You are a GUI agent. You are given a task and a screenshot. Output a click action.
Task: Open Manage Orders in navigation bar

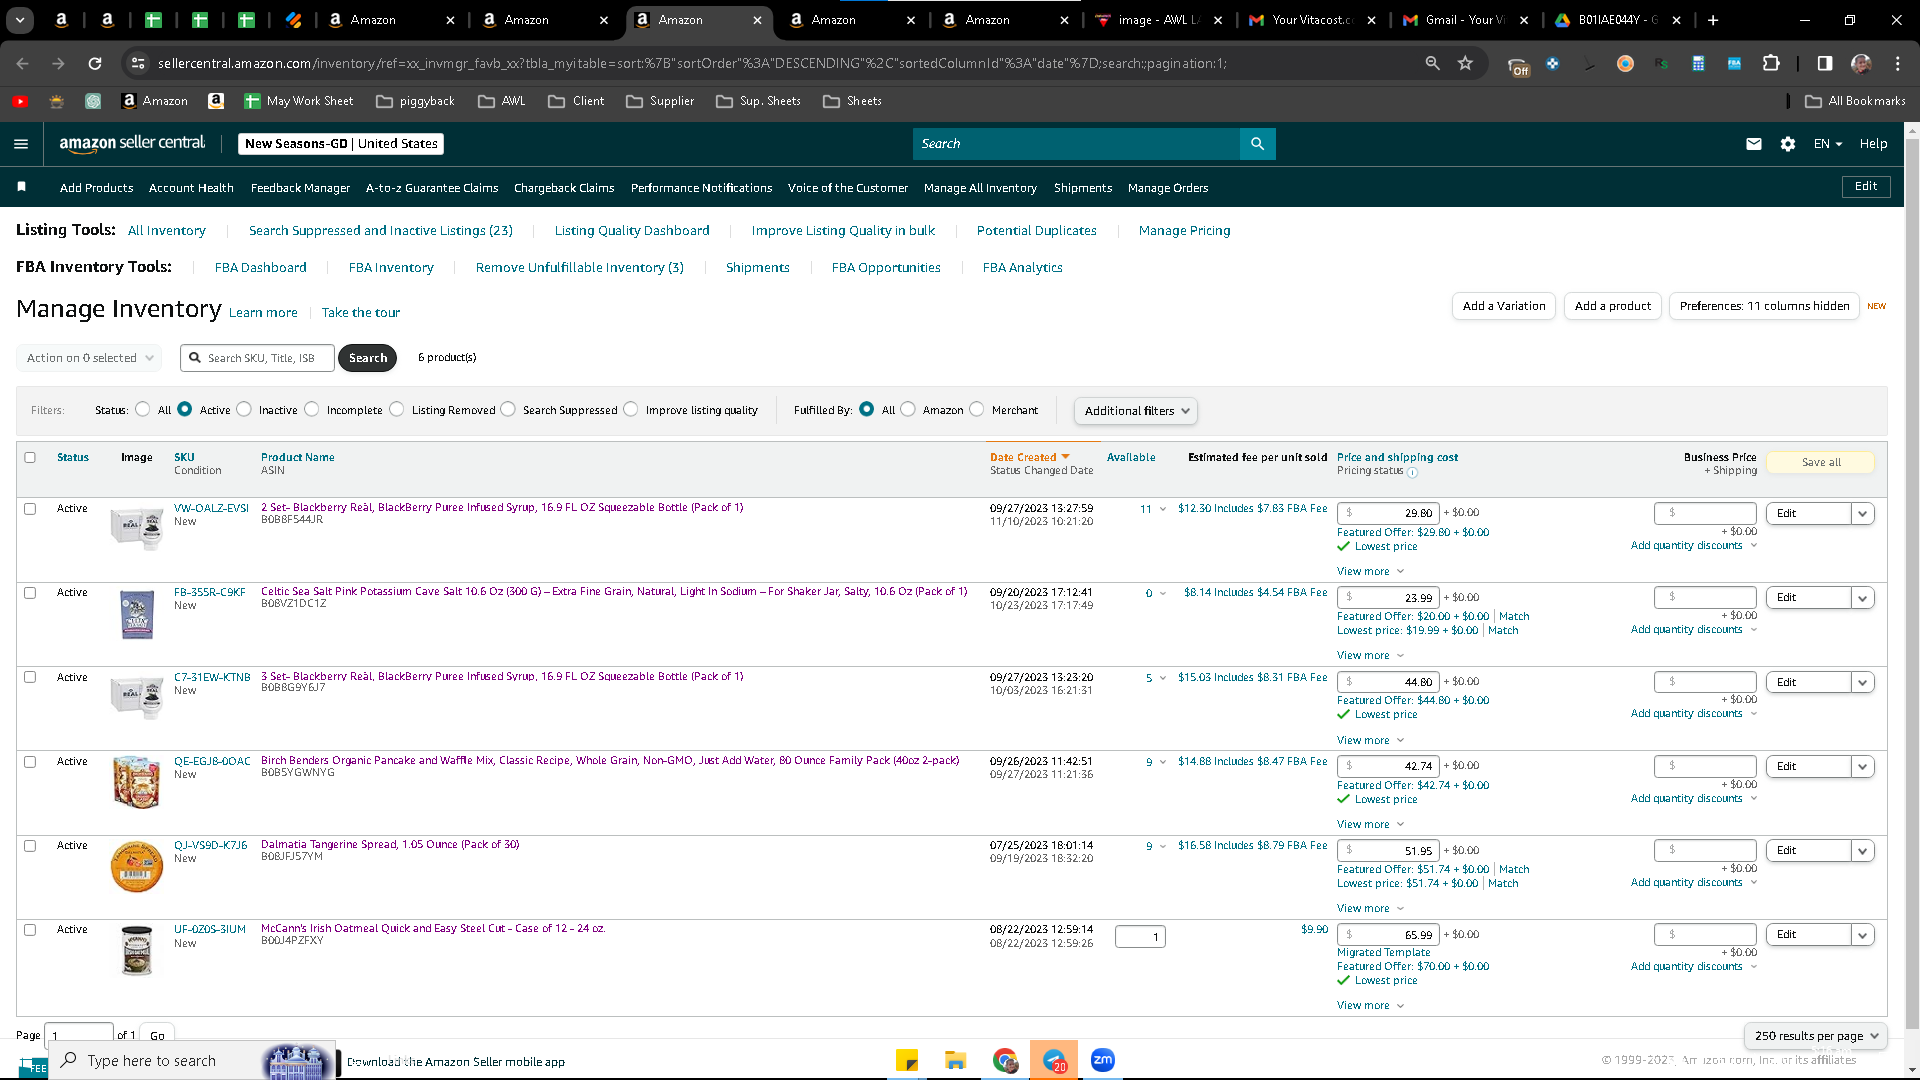(1168, 188)
